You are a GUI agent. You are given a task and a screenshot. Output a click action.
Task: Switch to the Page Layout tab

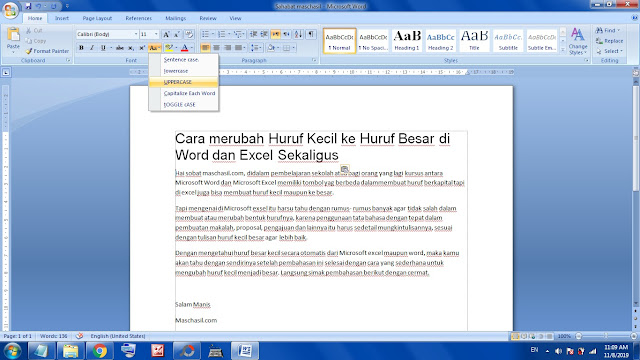pyautogui.click(x=97, y=18)
